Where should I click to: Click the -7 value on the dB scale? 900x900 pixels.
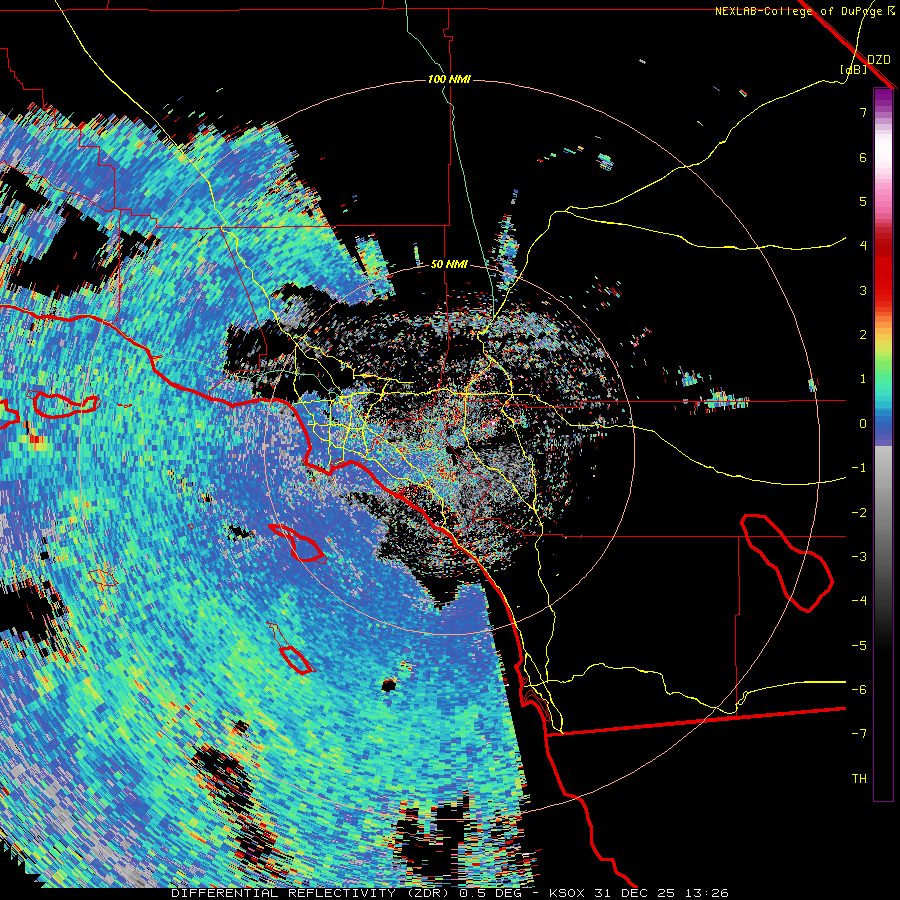click(x=859, y=734)
